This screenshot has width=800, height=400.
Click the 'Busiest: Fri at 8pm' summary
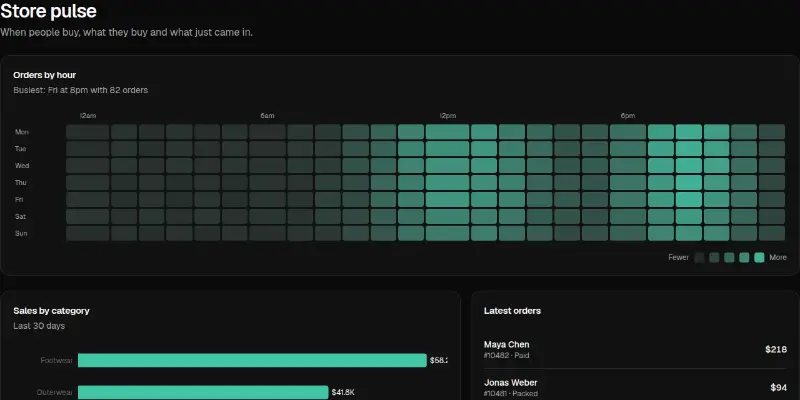coord(81,90)
